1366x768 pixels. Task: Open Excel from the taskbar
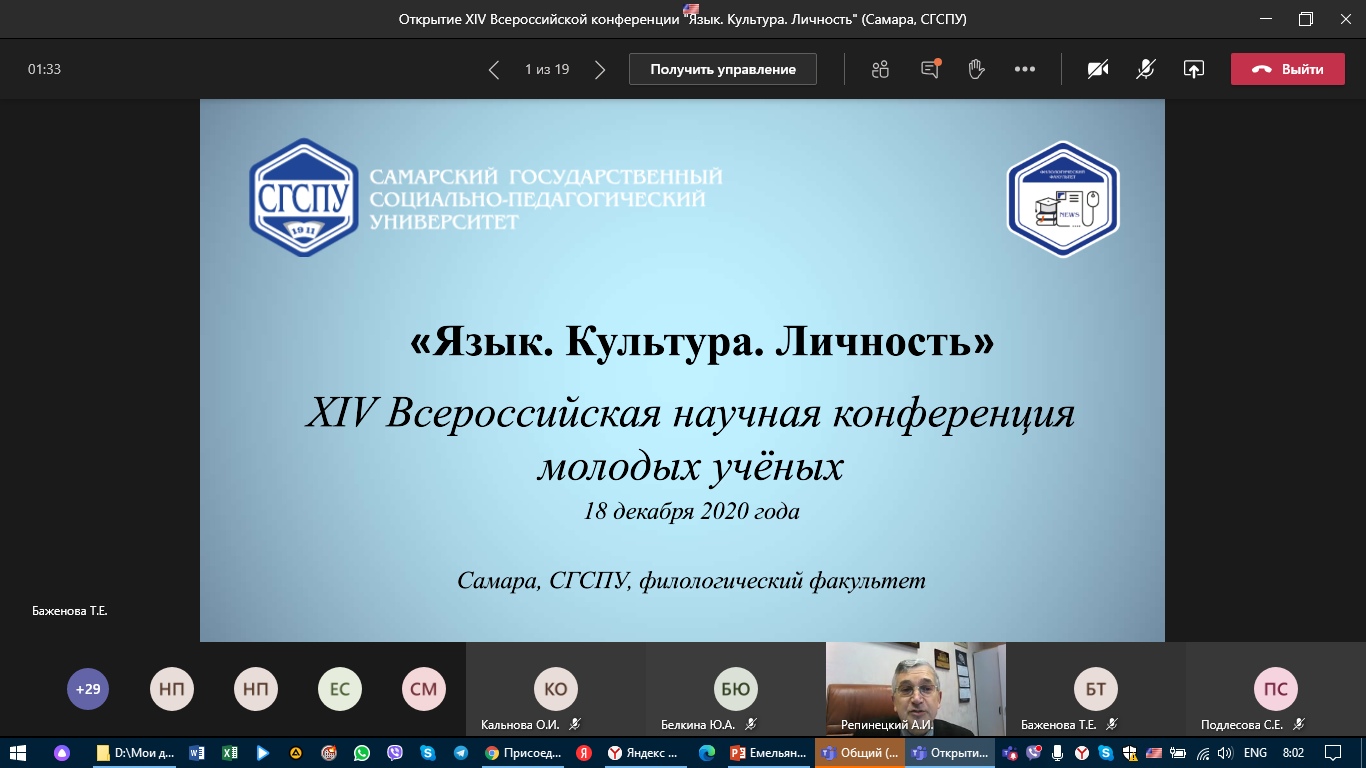229,753
